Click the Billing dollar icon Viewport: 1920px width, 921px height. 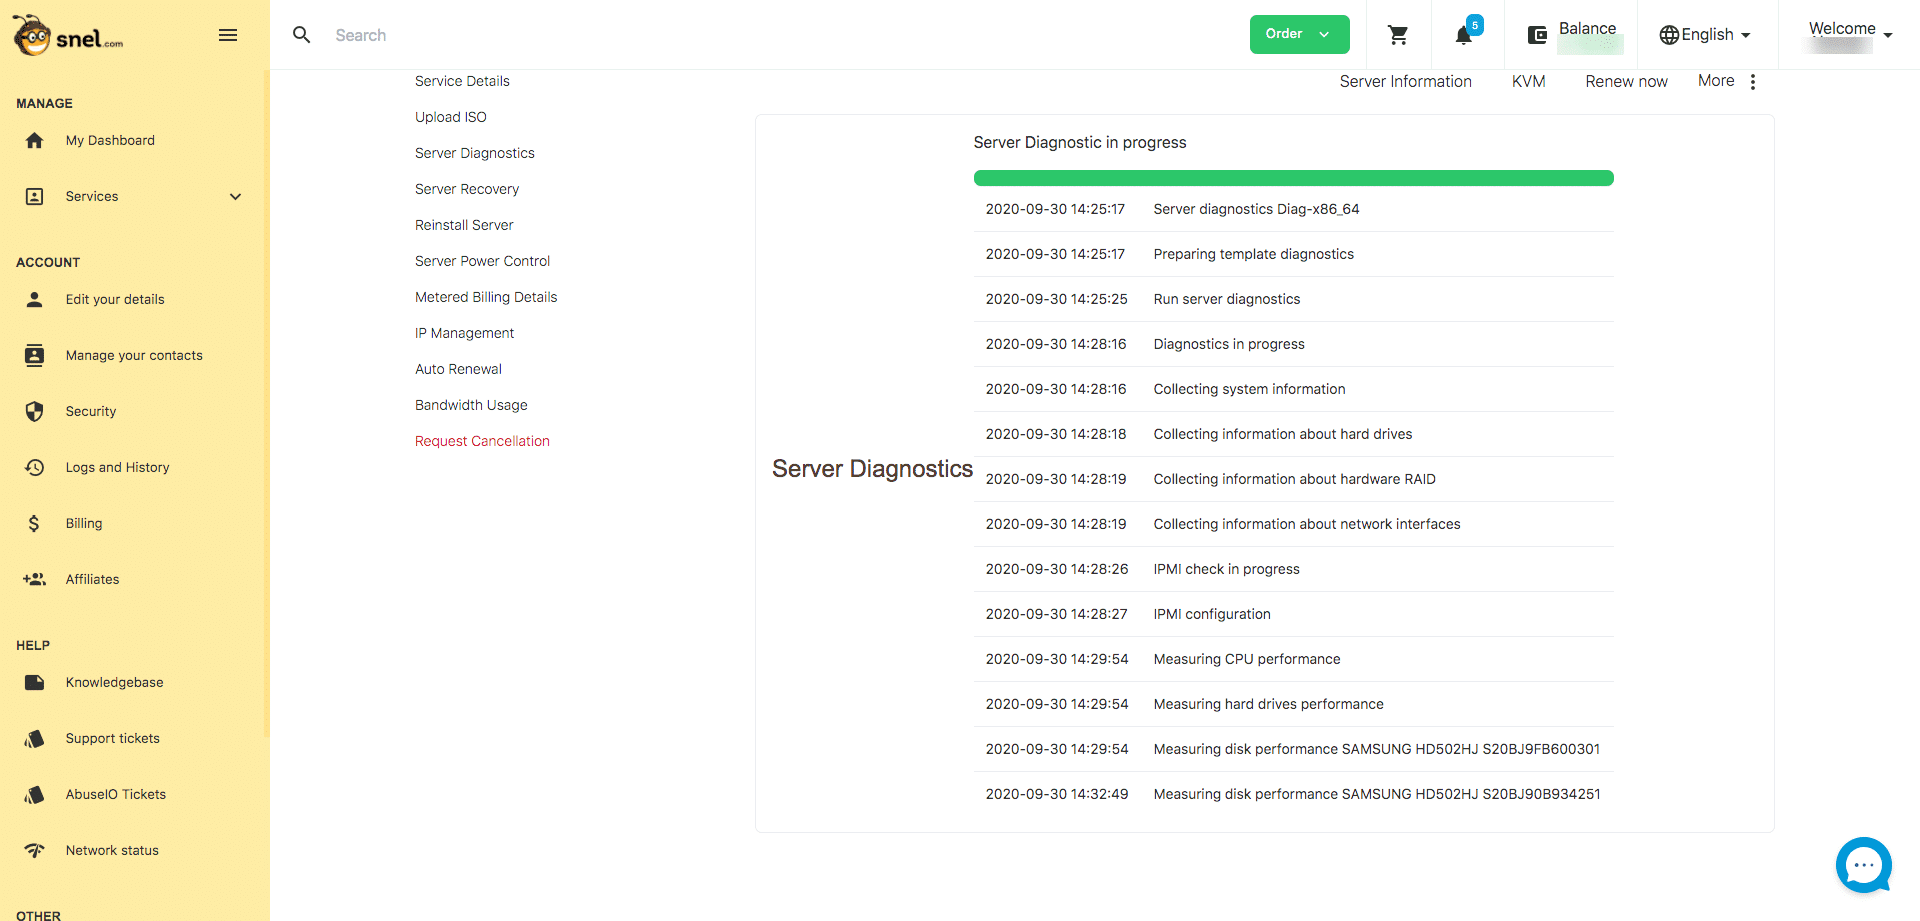(x=35, y=523)
